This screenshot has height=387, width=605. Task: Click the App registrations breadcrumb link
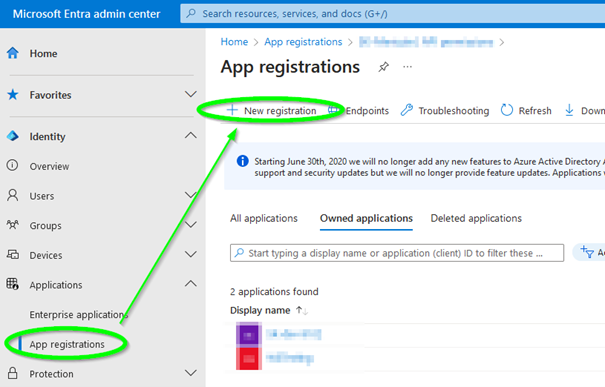point(303,42)
